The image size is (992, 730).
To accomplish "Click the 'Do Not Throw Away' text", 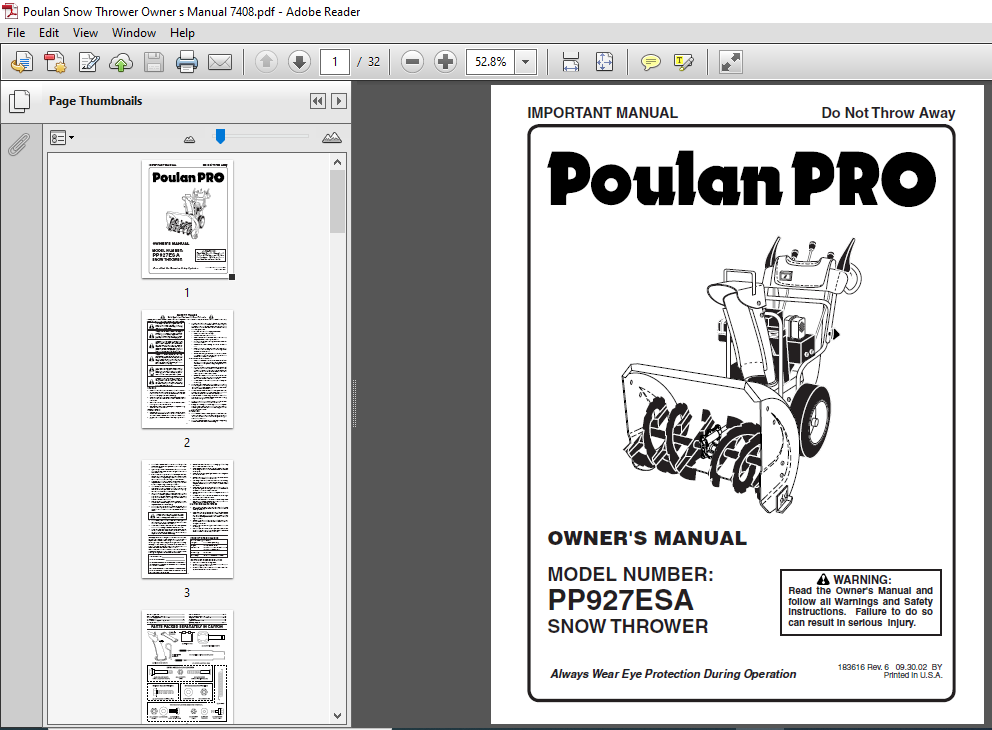I will click(888, 113).
